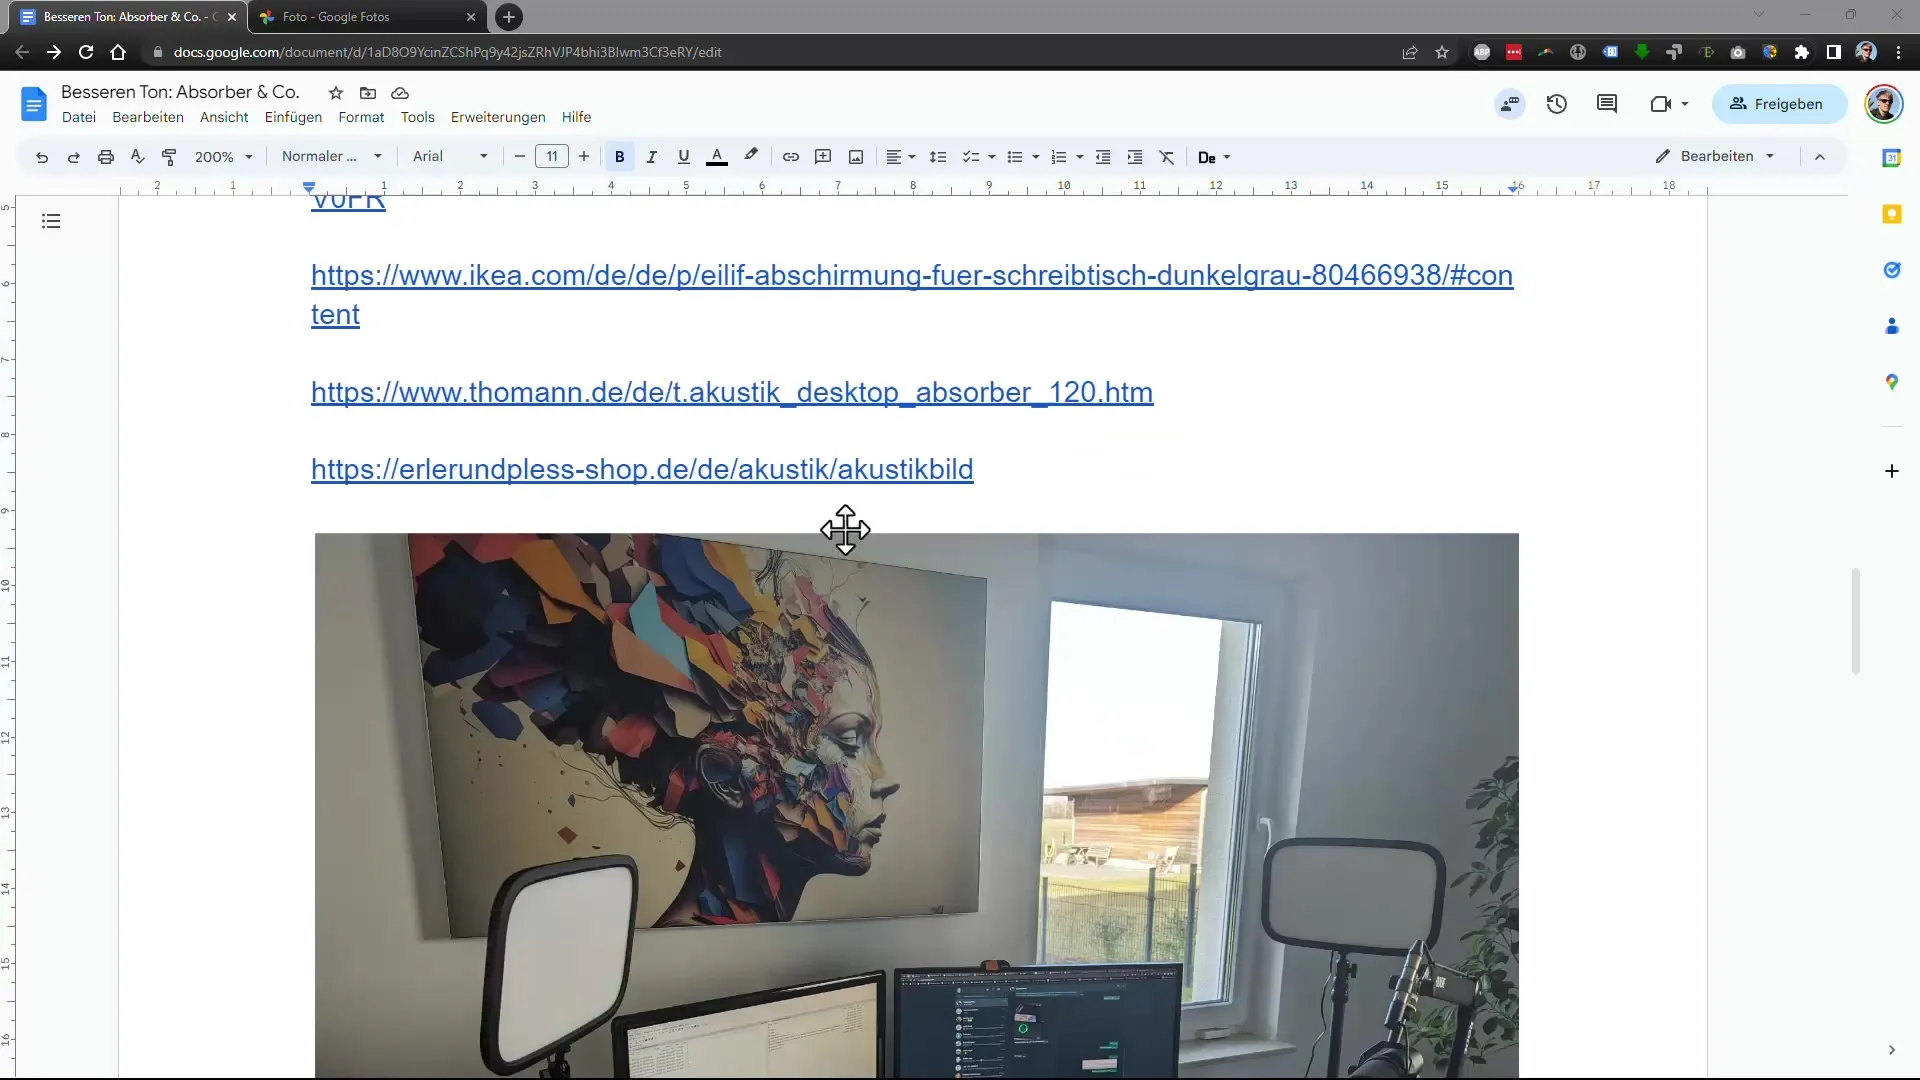The height and width of the screenshot is (1080, 1920).
Task: Select the Einfügen menu item
Action: coord(293,117)
